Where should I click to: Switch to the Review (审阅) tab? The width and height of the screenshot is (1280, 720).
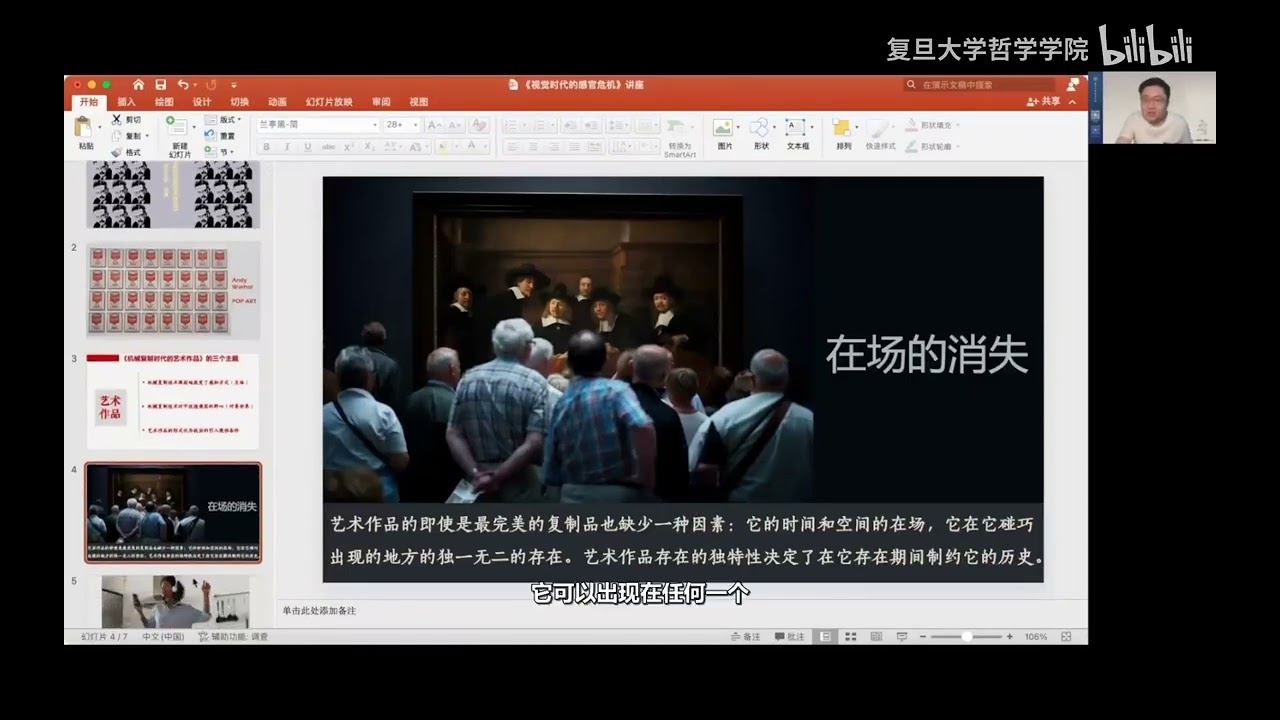click(381, 102)
